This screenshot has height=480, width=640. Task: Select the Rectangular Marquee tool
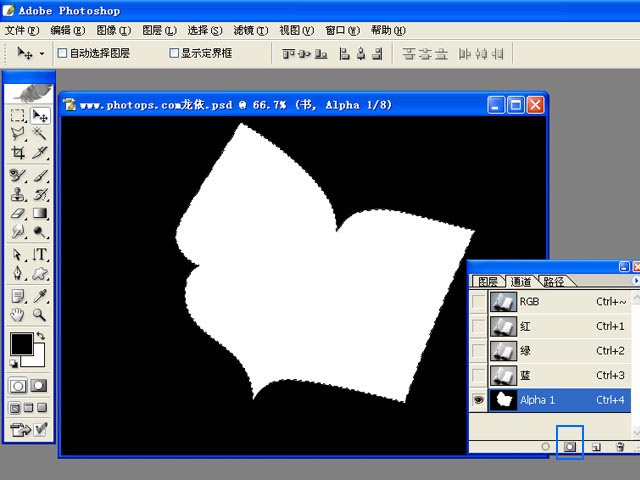(18, 117)
